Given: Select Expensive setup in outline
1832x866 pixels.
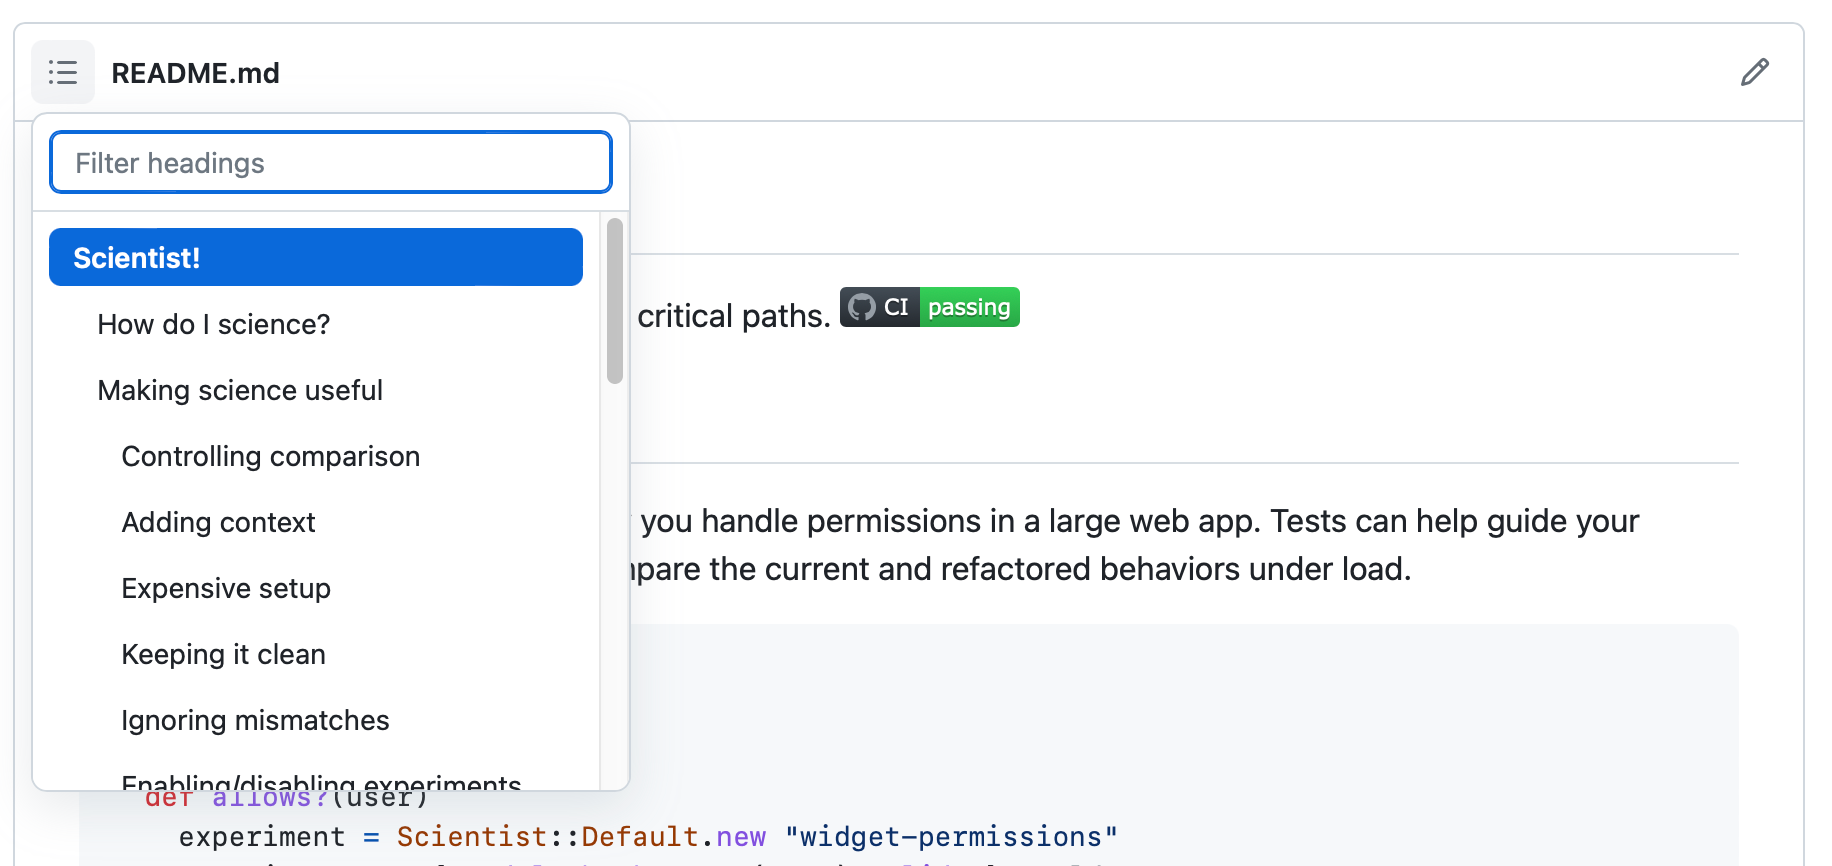Looking at the screenshot, I should click(226, 588).
